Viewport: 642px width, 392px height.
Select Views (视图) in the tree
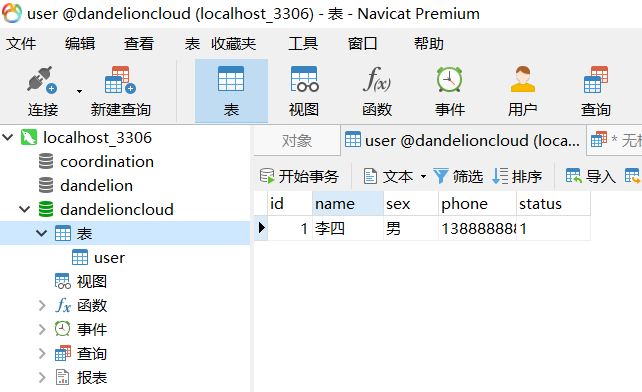(x=92, y=281)
